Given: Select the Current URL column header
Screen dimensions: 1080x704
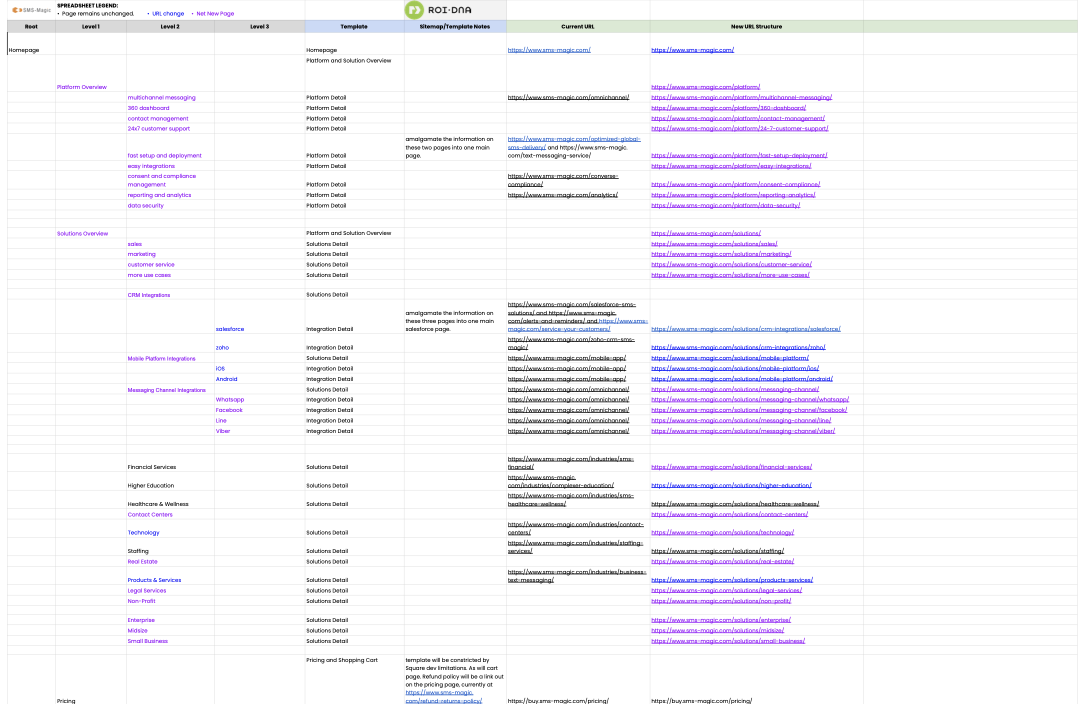Looking at the screenshot, I should coord(578,27).
